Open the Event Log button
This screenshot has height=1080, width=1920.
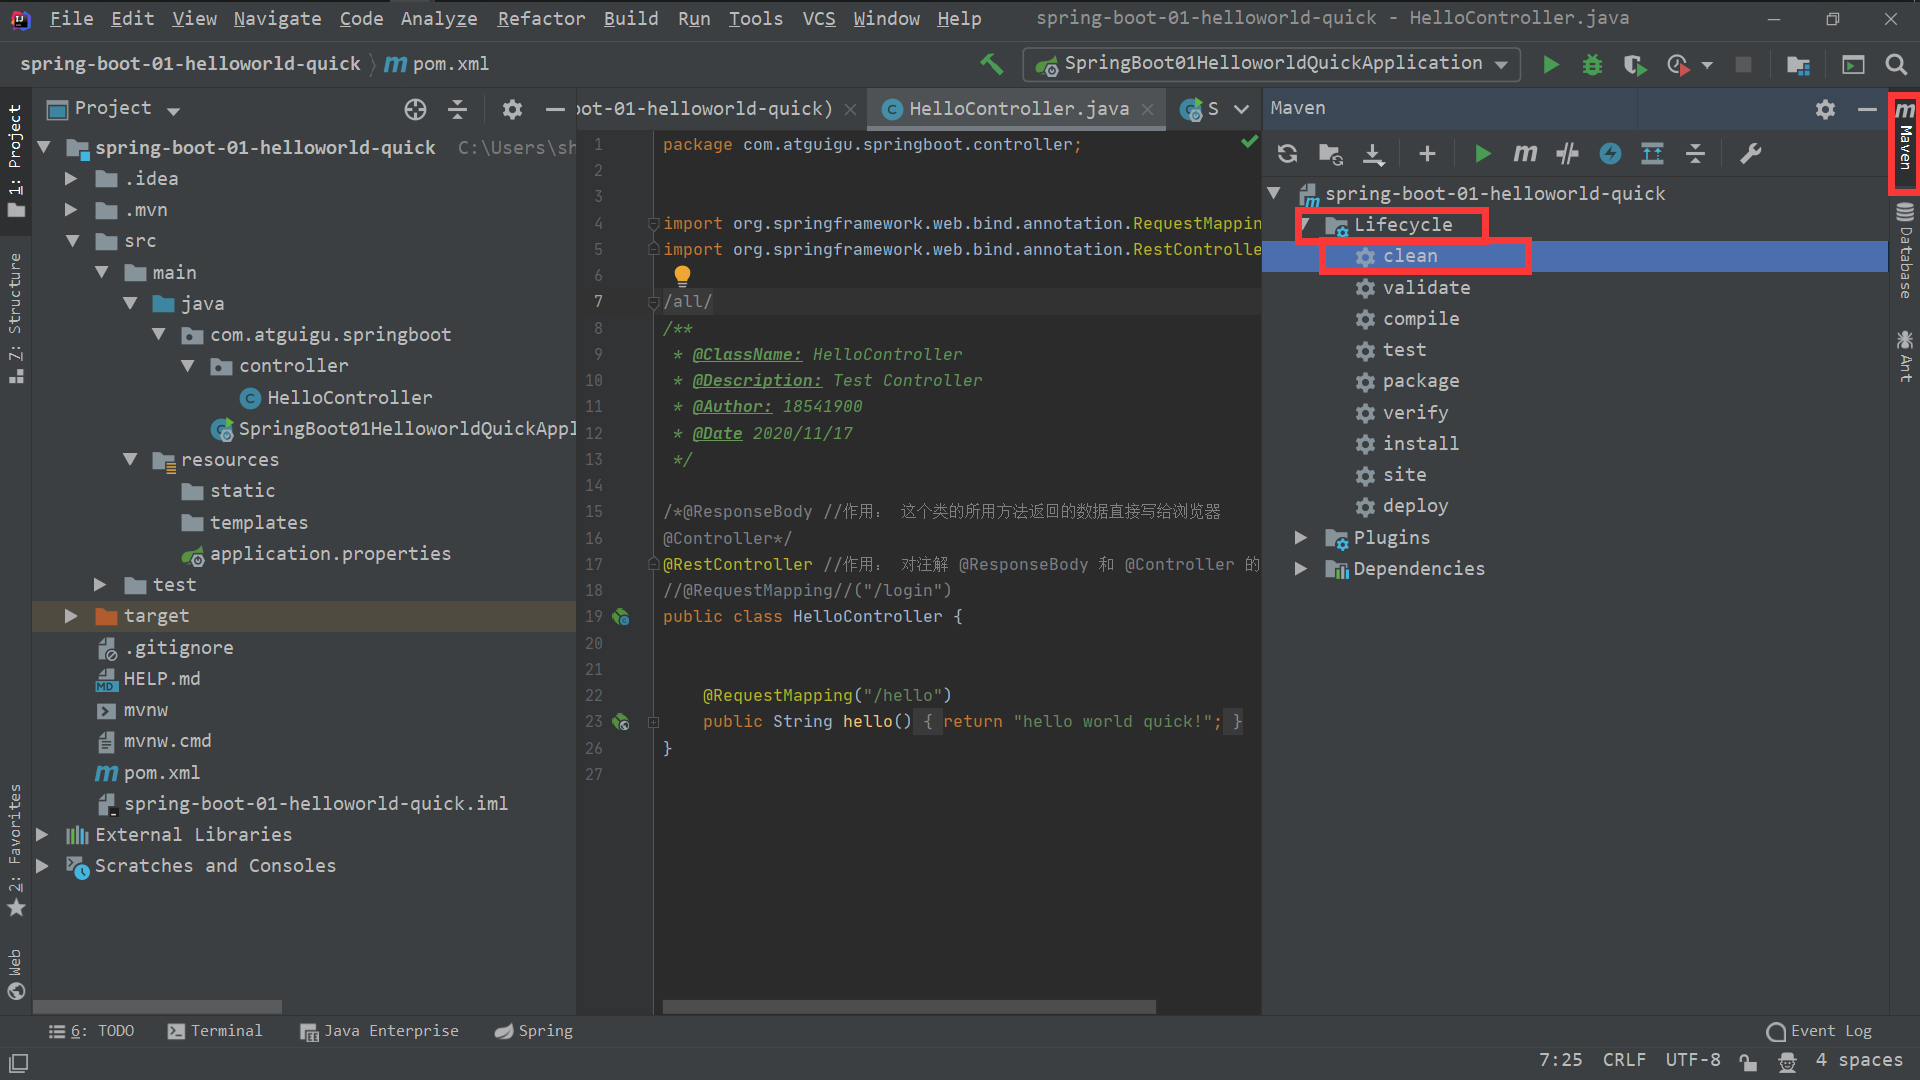click(x=1819, y=1031)
